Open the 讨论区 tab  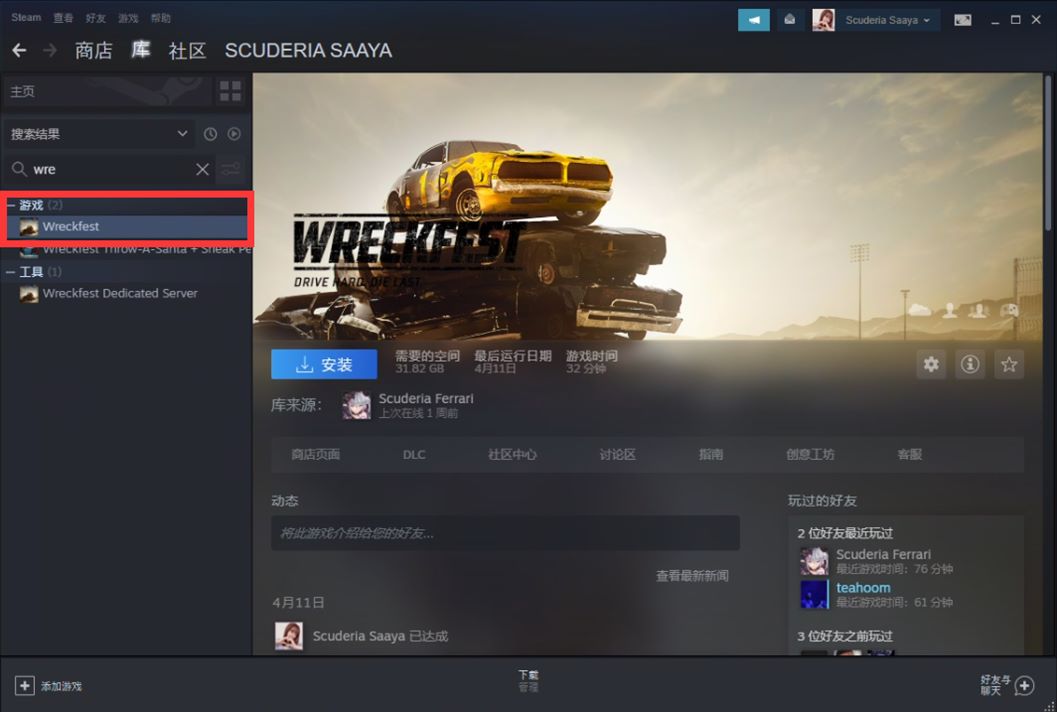(x=617, y=454)
